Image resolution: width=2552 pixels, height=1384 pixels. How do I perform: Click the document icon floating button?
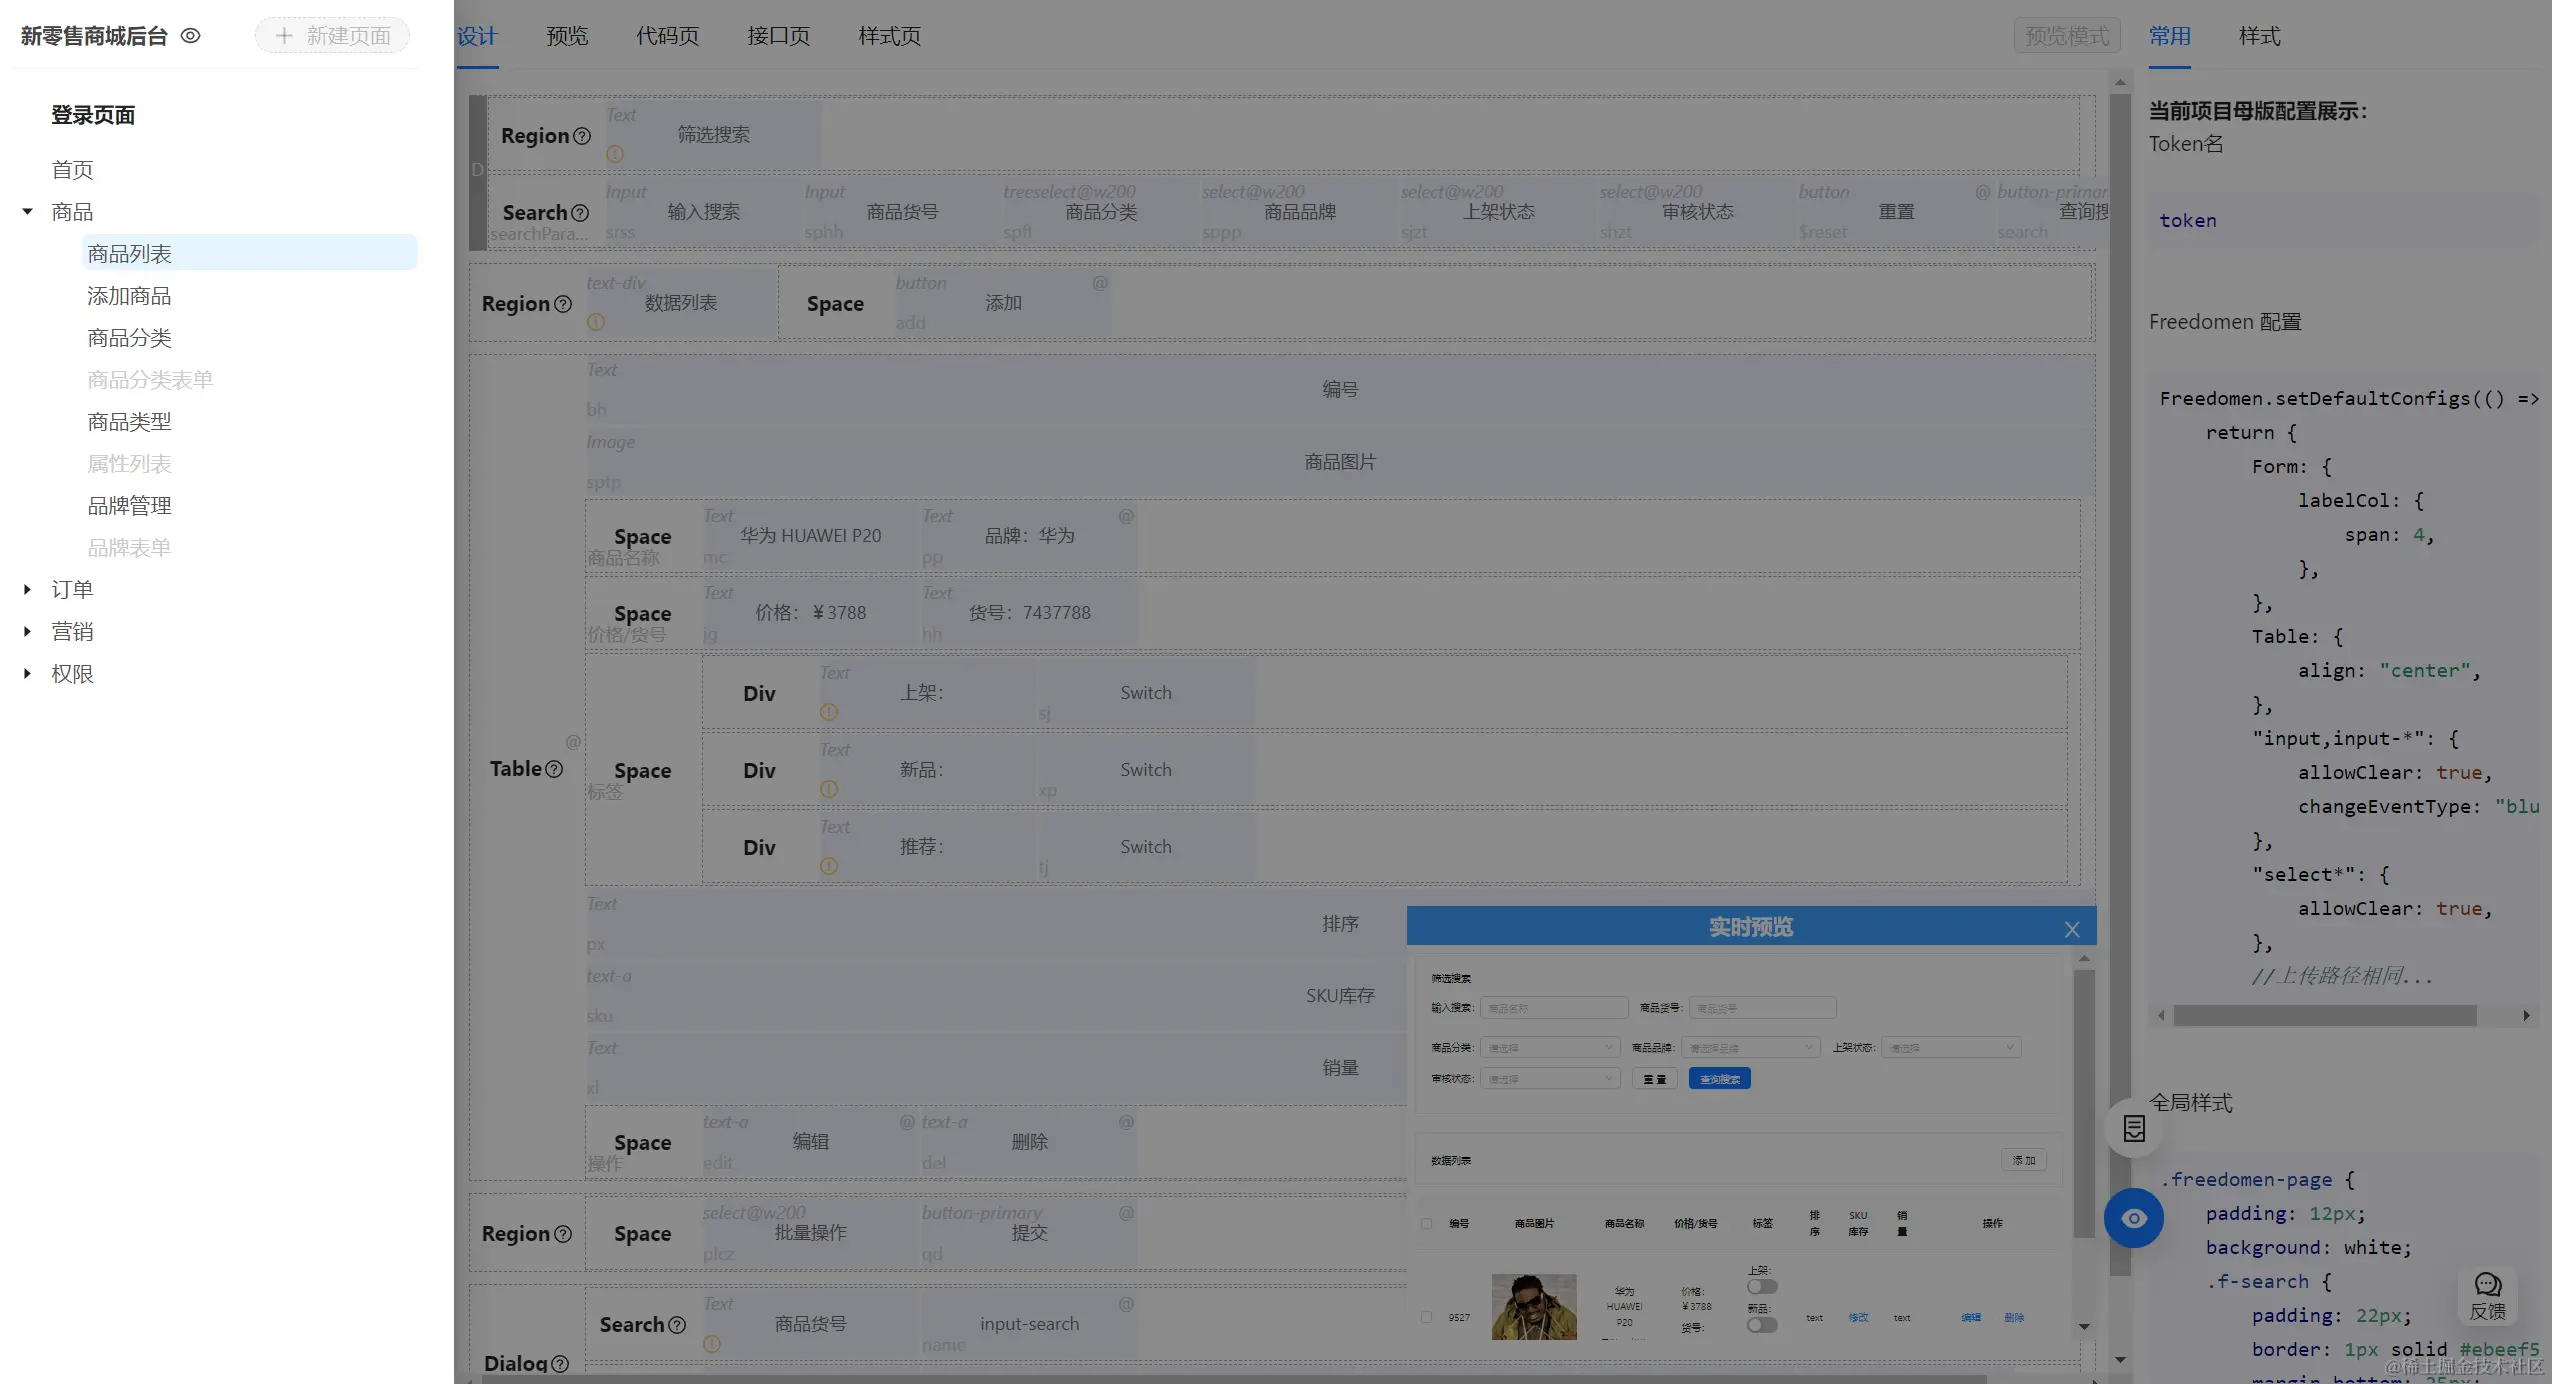click(x=2134, y=1129)
